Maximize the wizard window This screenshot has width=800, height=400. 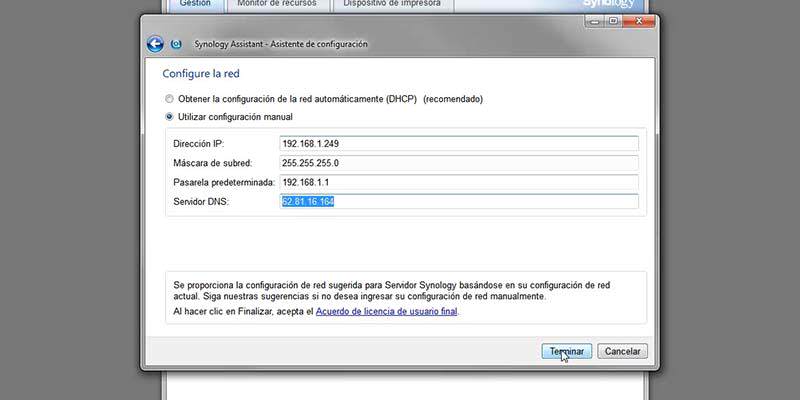click(x=613, y=21)
